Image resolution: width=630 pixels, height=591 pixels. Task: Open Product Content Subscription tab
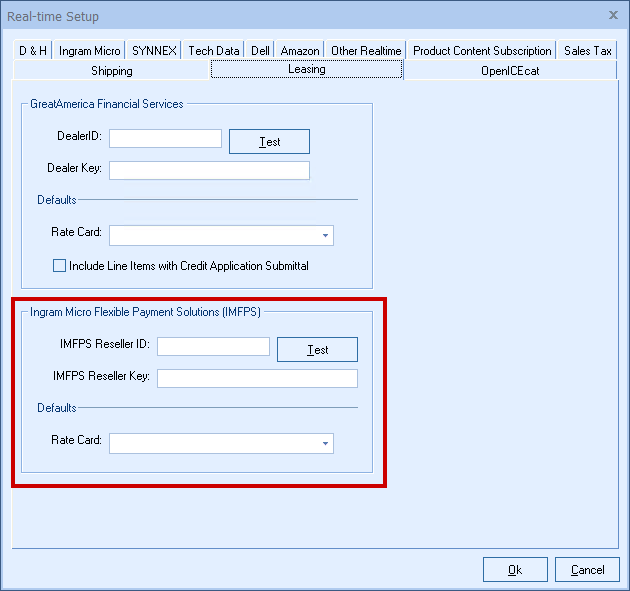coord(482,51)
